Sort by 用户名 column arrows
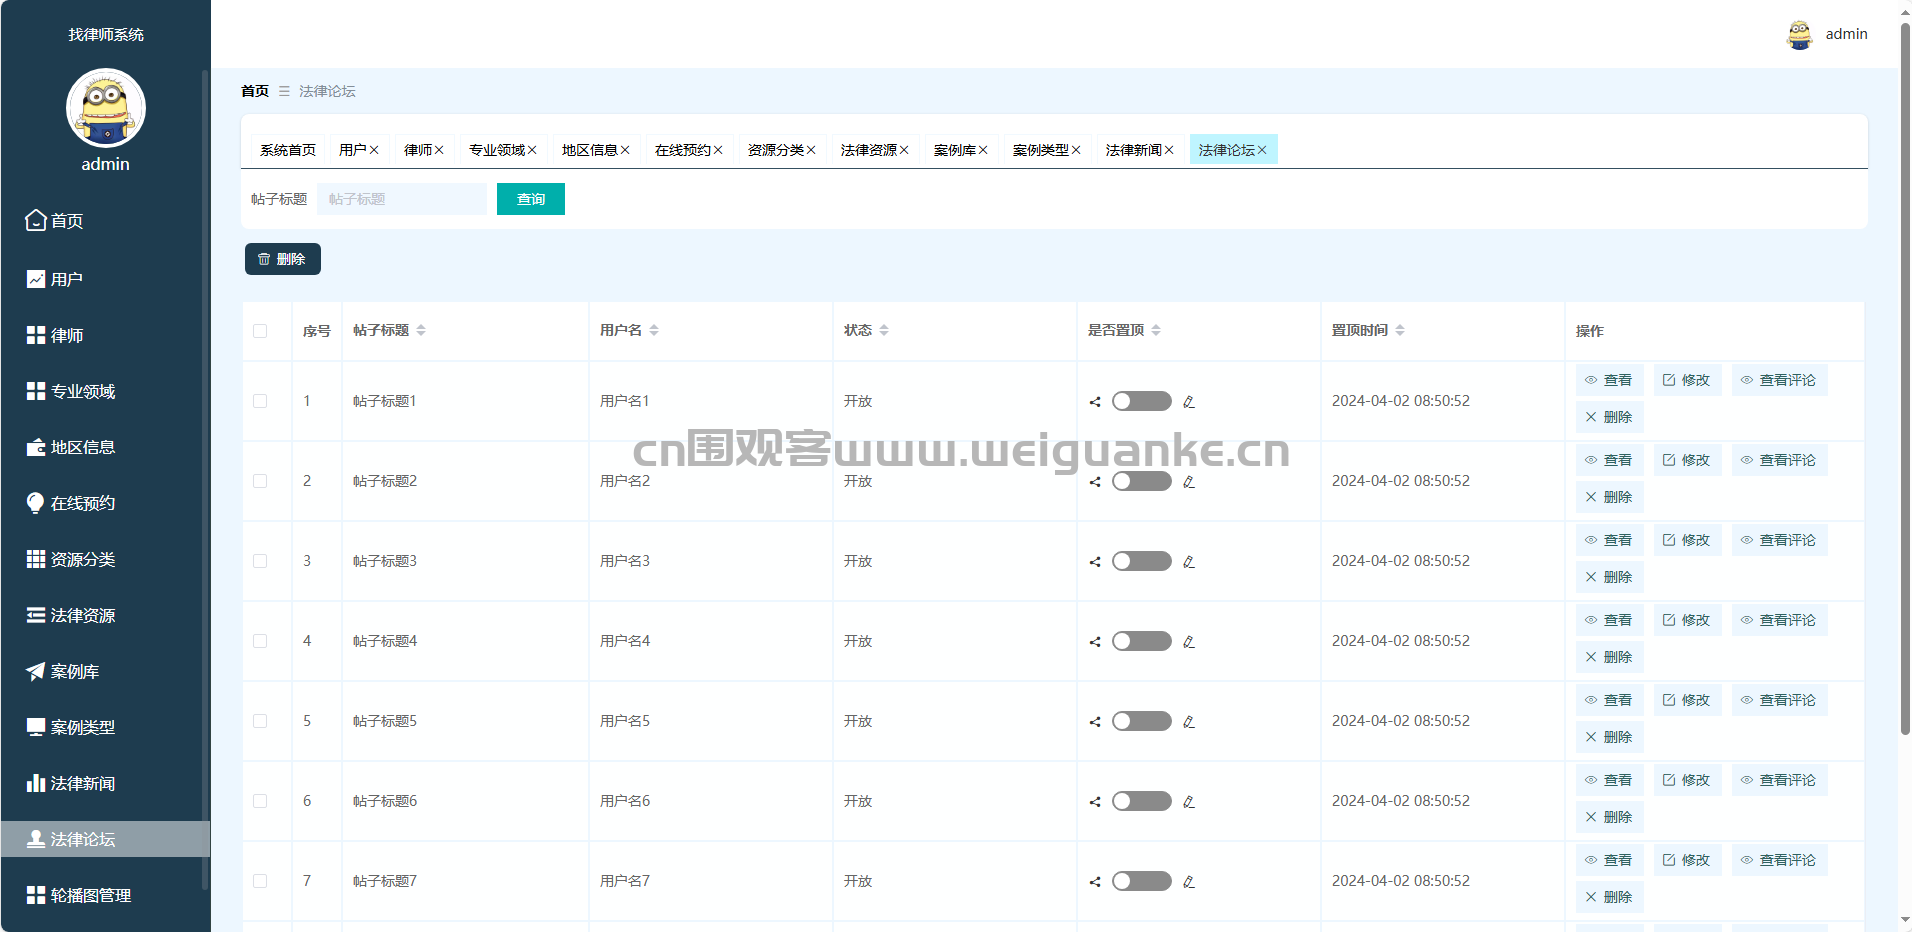Screen dimensions: 1912x932 click(x=654, y=331)
